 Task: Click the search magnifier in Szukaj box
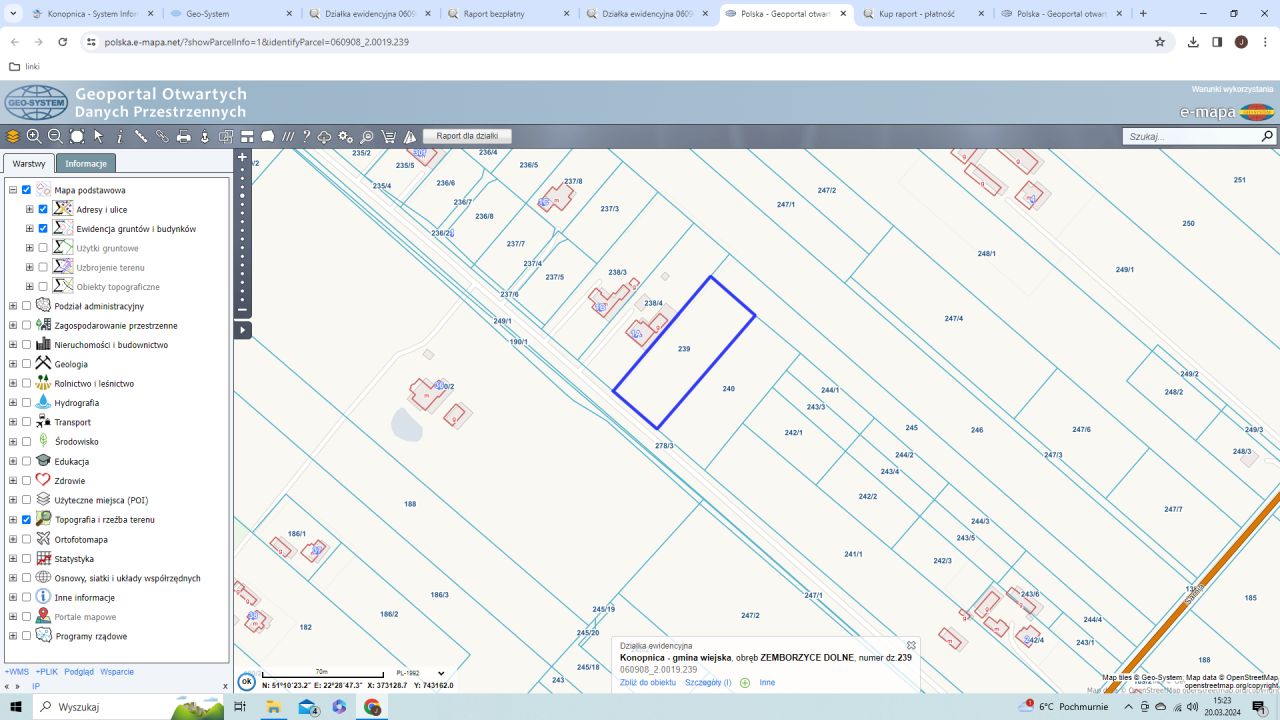(1267, 136)
